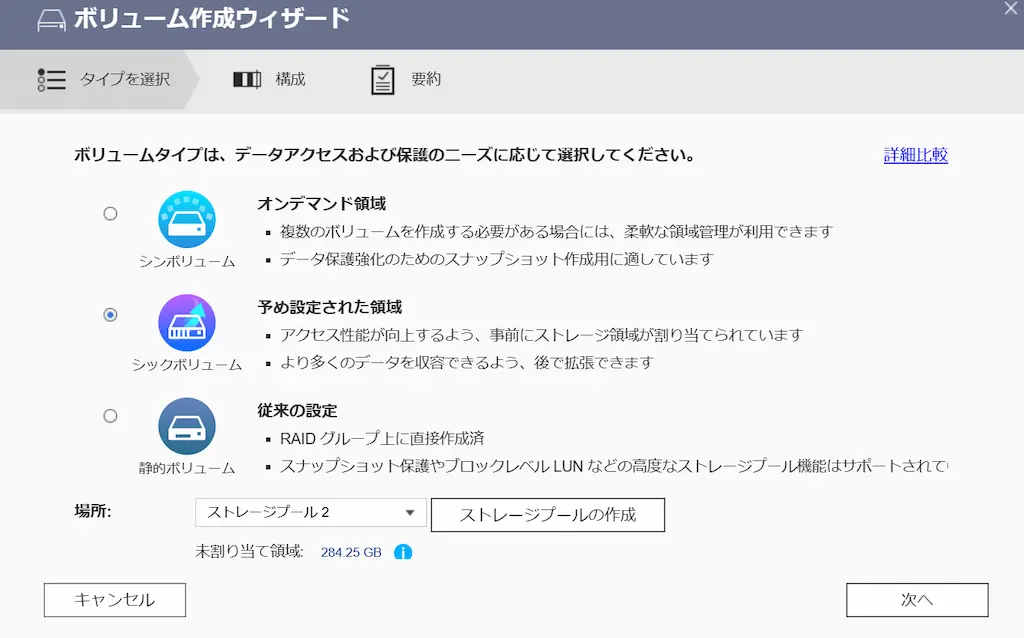Image resolution: width=1024 pixels, height=638 pixels.
Task: Click the 静的ボリューム label text
Action: click(x=187, y=468)
